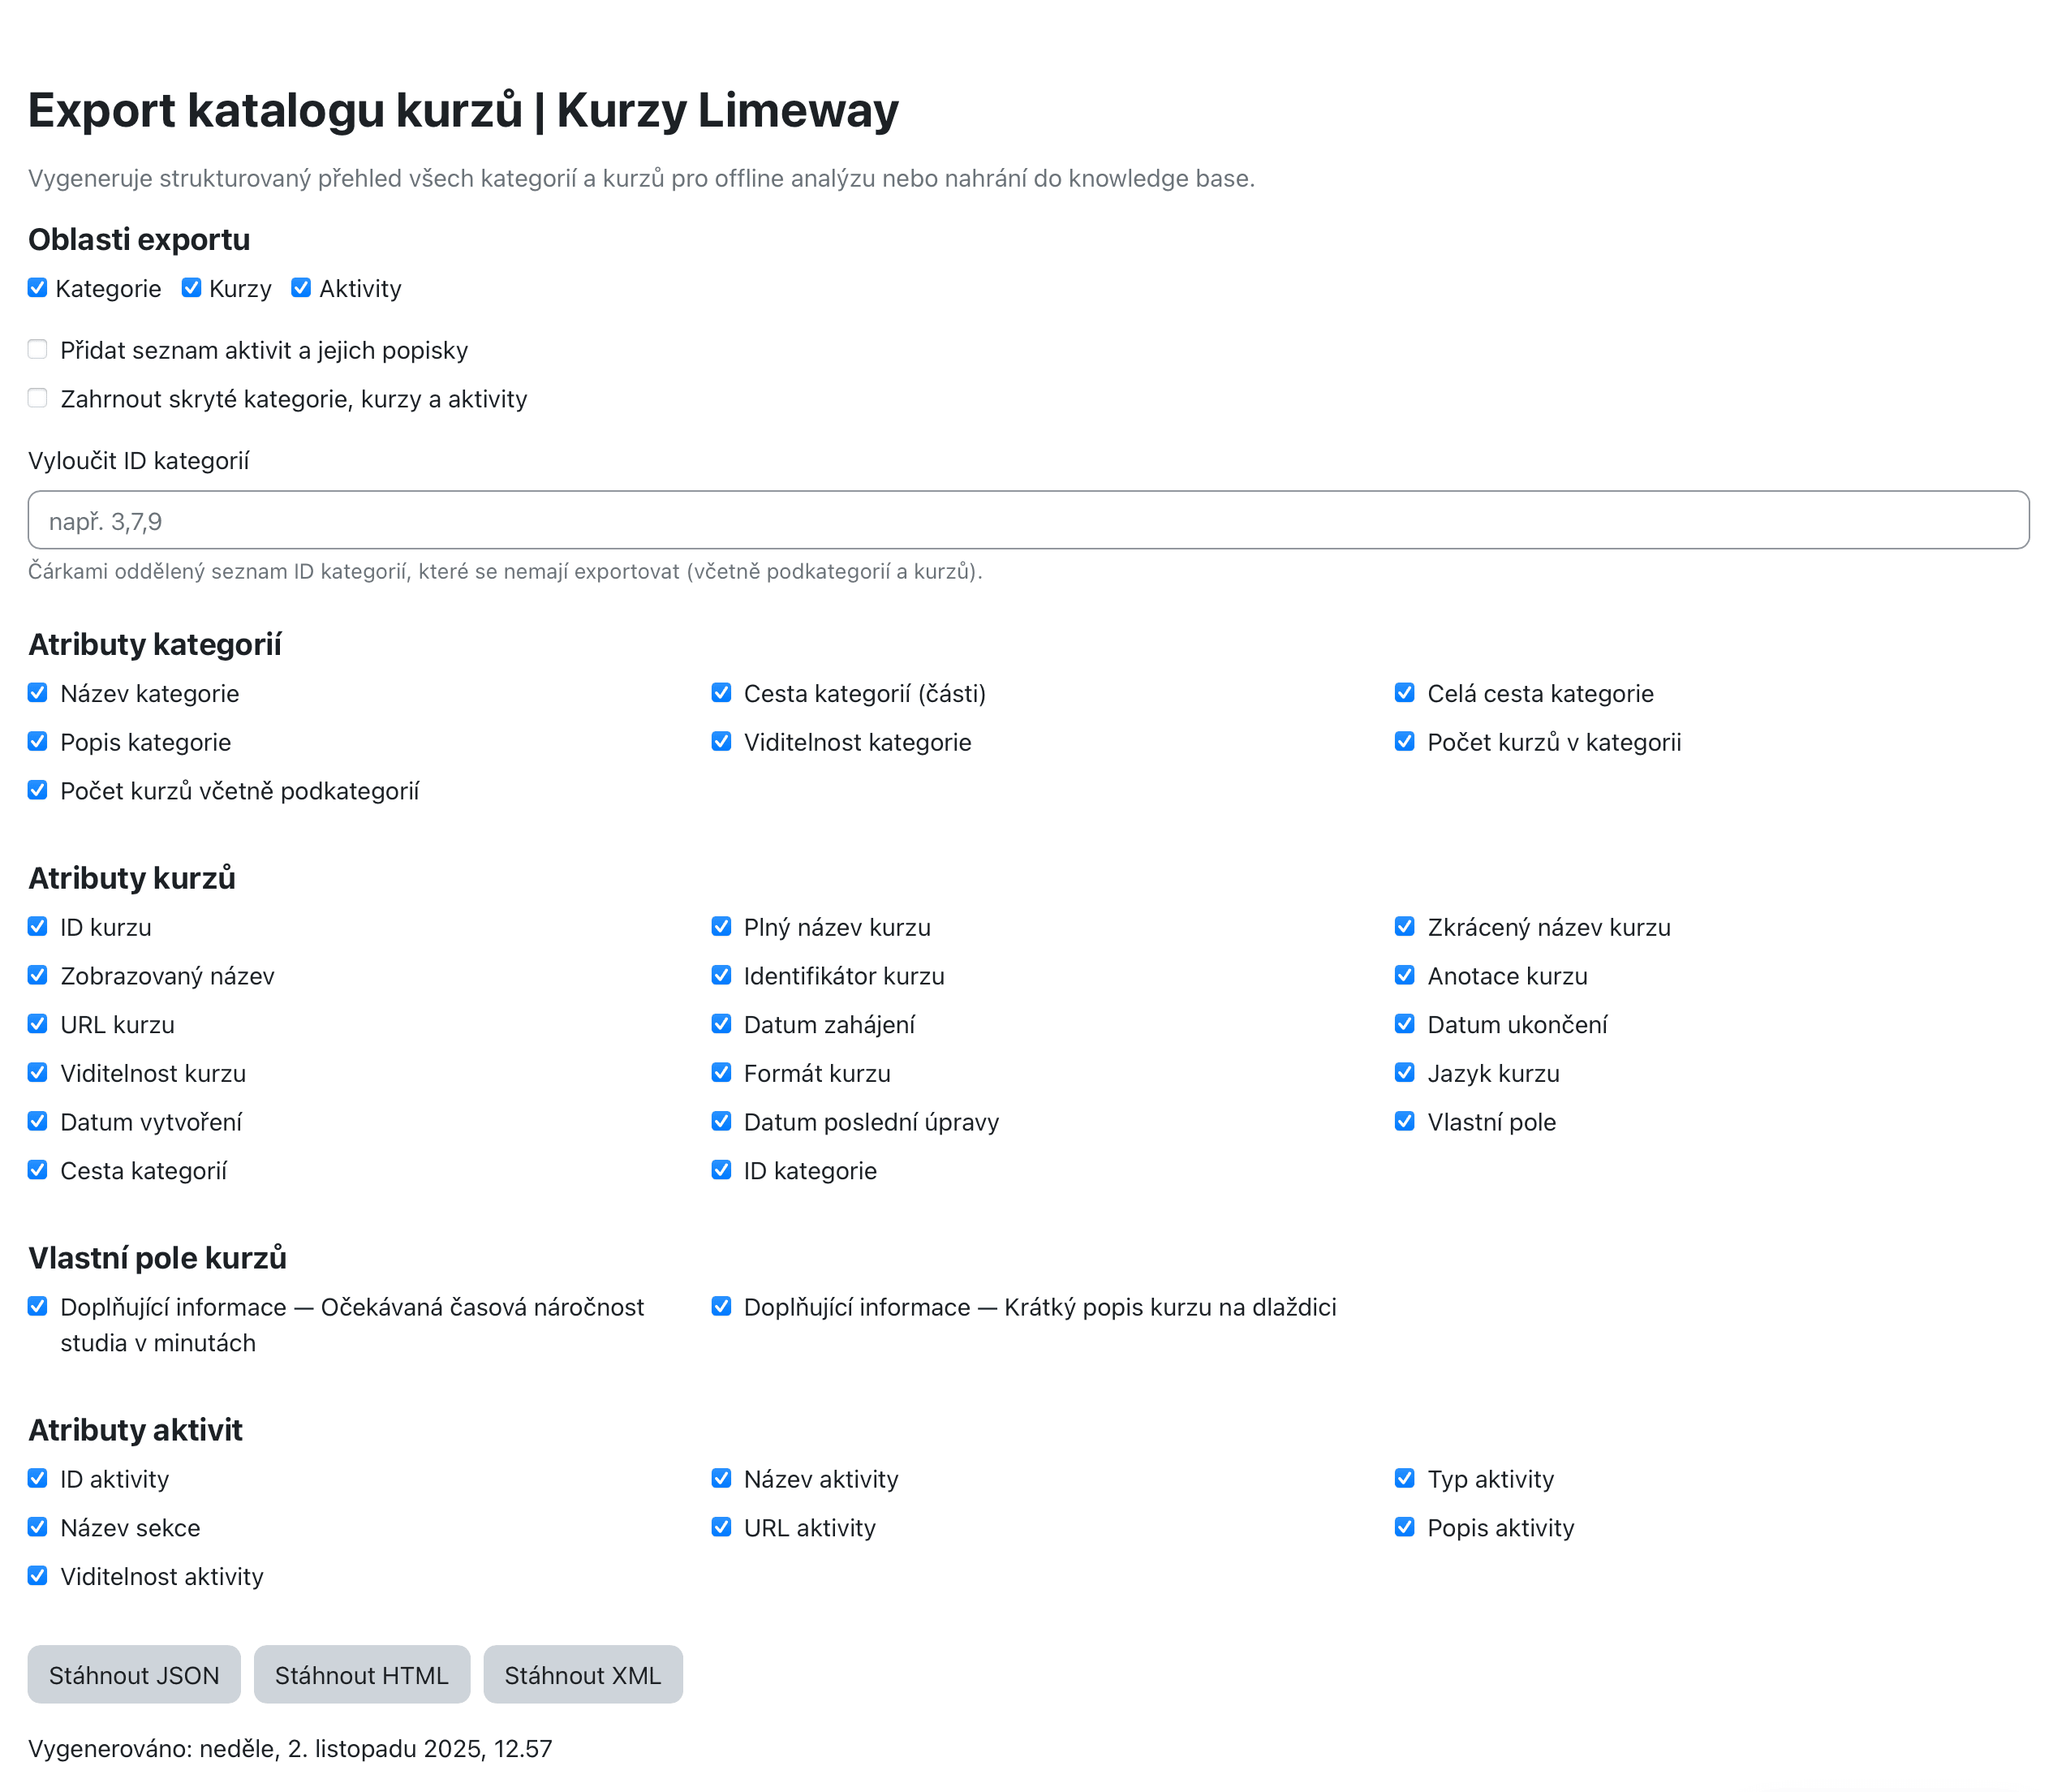Click the Vyloučit ID kategorií input field

tap(1028, 521)
